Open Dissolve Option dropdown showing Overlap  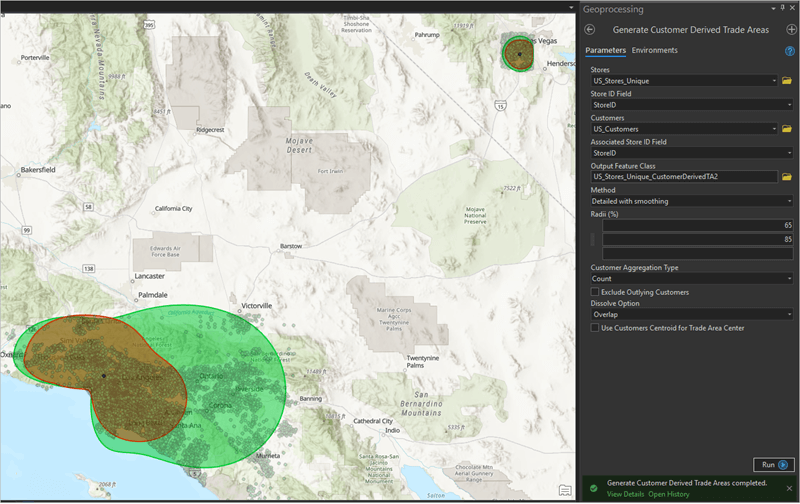pos(691,314)
